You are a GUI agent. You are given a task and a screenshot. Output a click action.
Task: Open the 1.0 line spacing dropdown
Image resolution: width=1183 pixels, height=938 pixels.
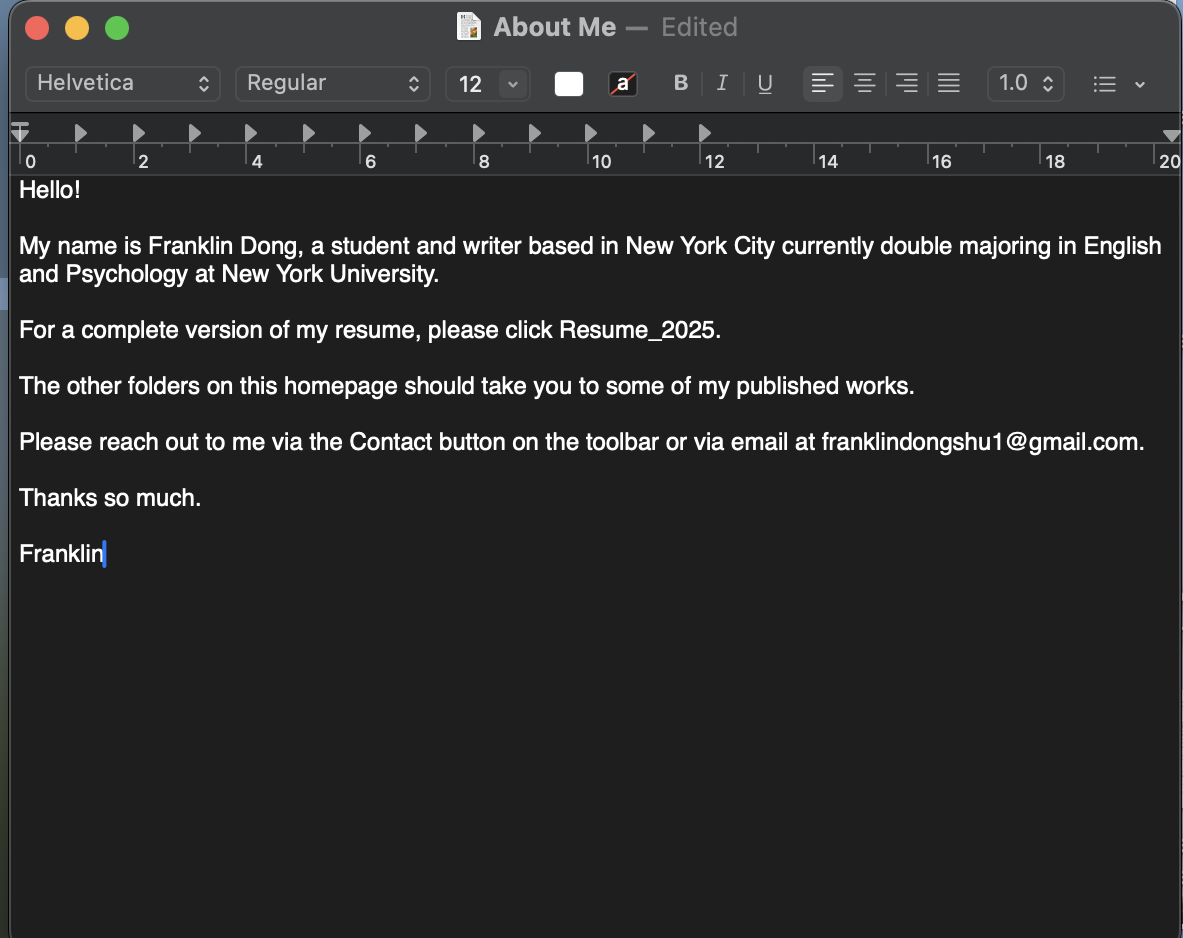(x=1025, y=83)
